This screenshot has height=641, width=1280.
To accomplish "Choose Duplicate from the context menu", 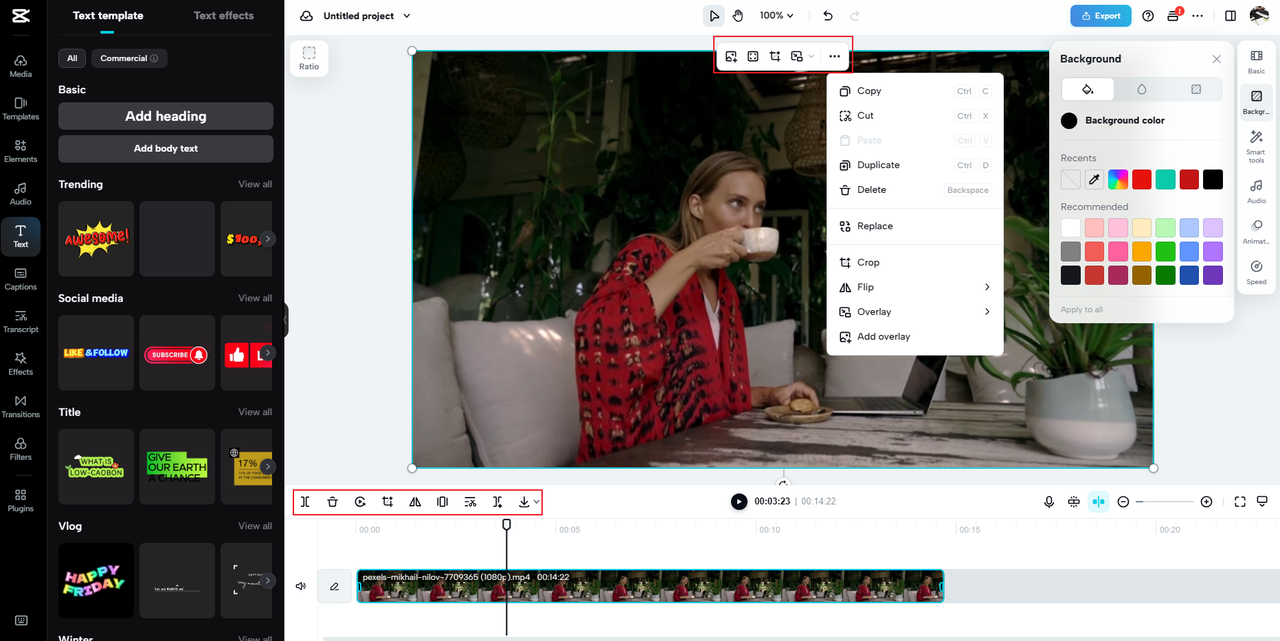I will [x=915, y=165].
